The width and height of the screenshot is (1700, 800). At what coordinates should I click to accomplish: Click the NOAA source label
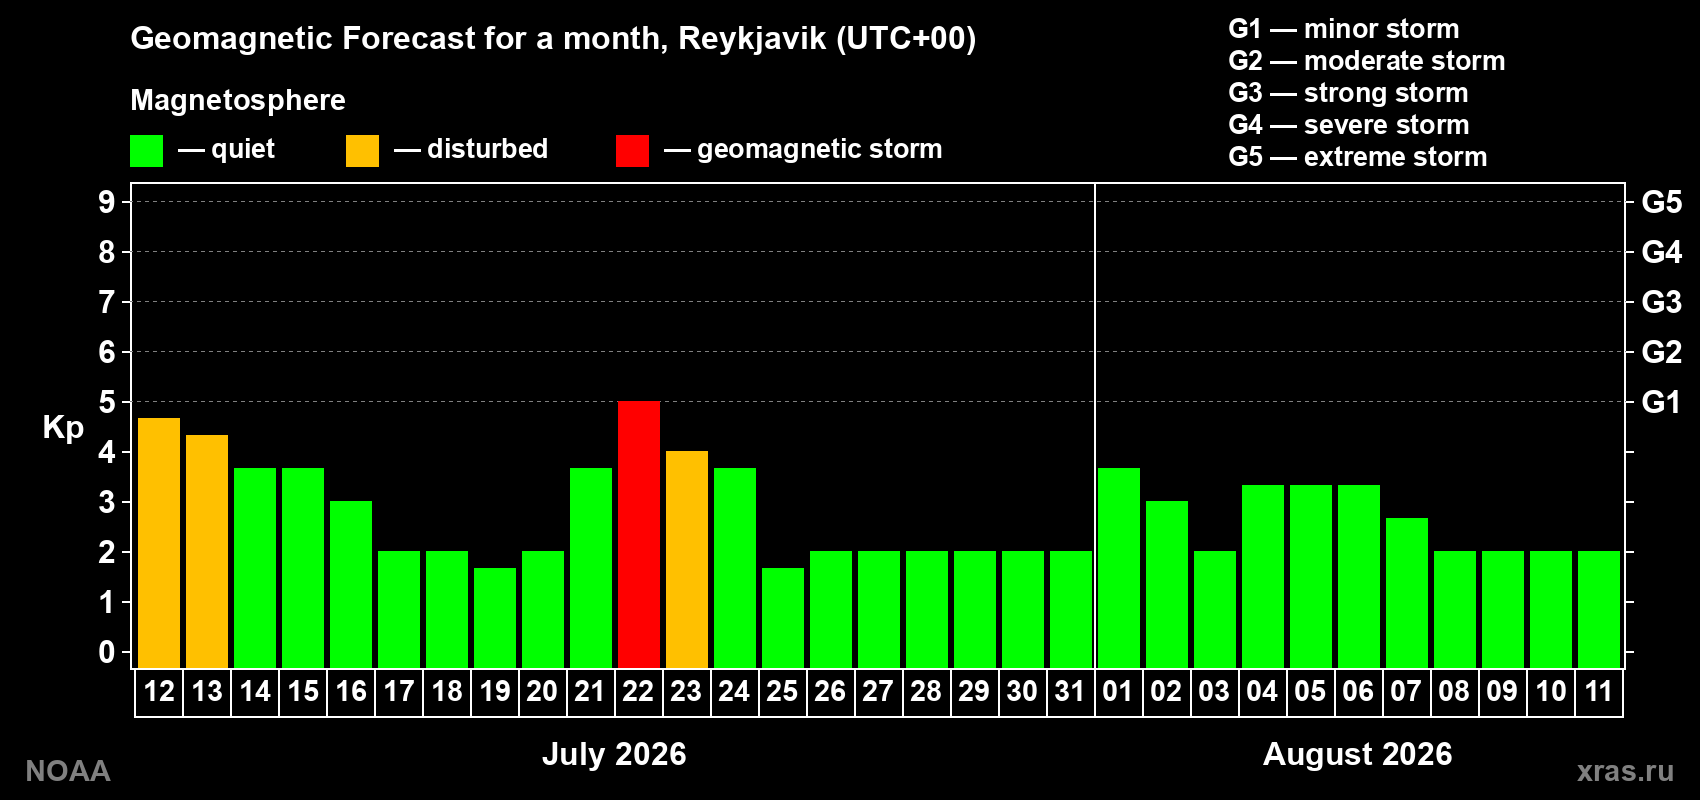coord(68,771)
